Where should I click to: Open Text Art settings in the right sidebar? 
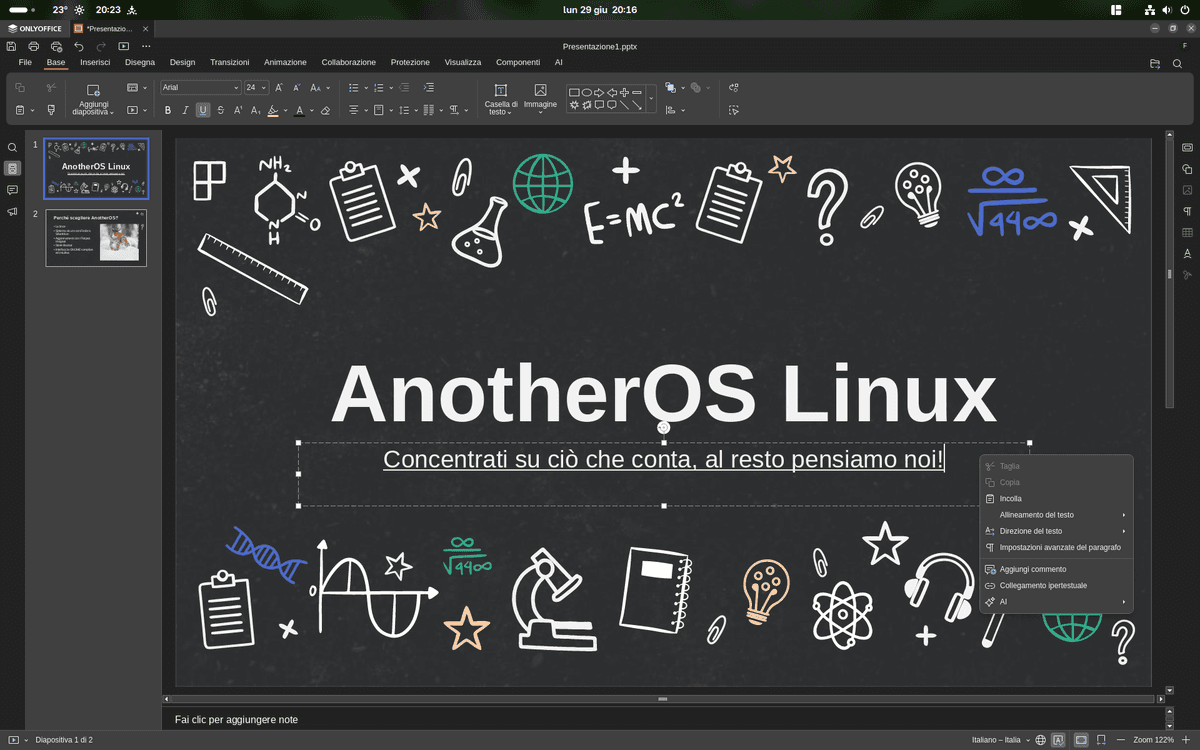(1187, 253)
